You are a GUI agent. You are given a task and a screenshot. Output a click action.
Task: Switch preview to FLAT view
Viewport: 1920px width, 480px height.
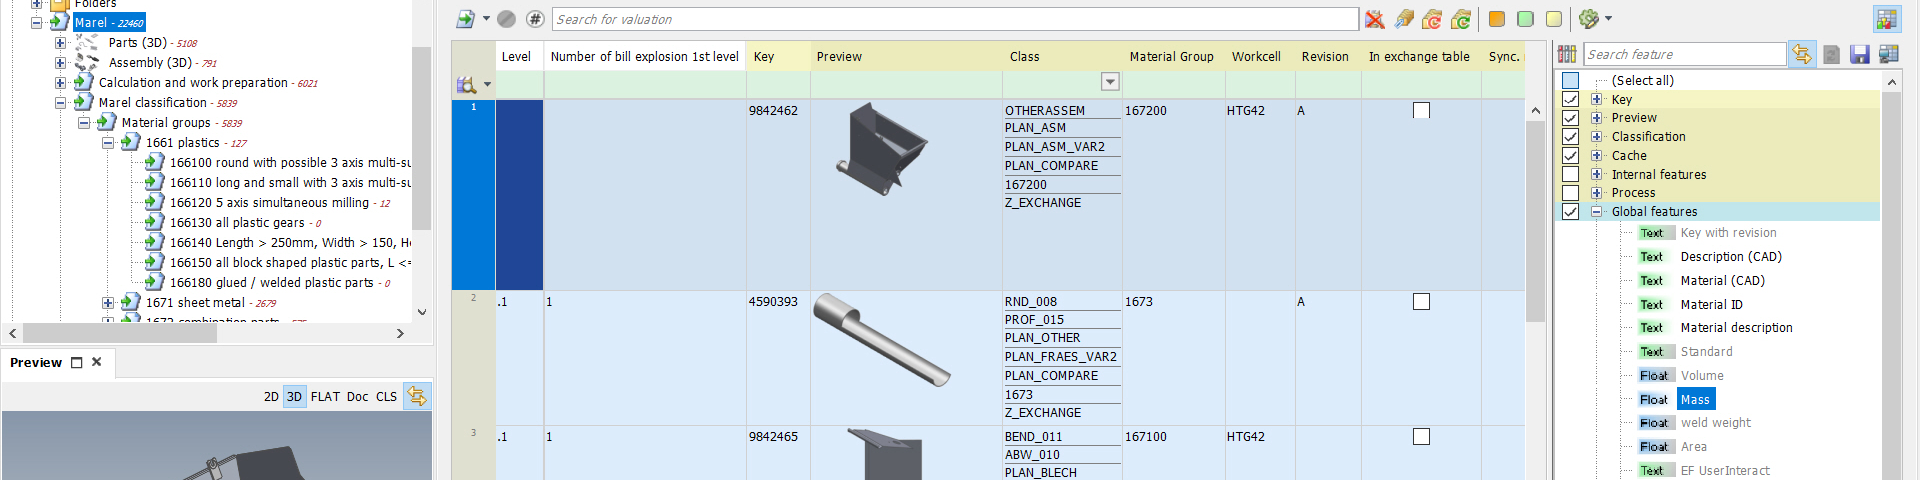coord(325,397)
